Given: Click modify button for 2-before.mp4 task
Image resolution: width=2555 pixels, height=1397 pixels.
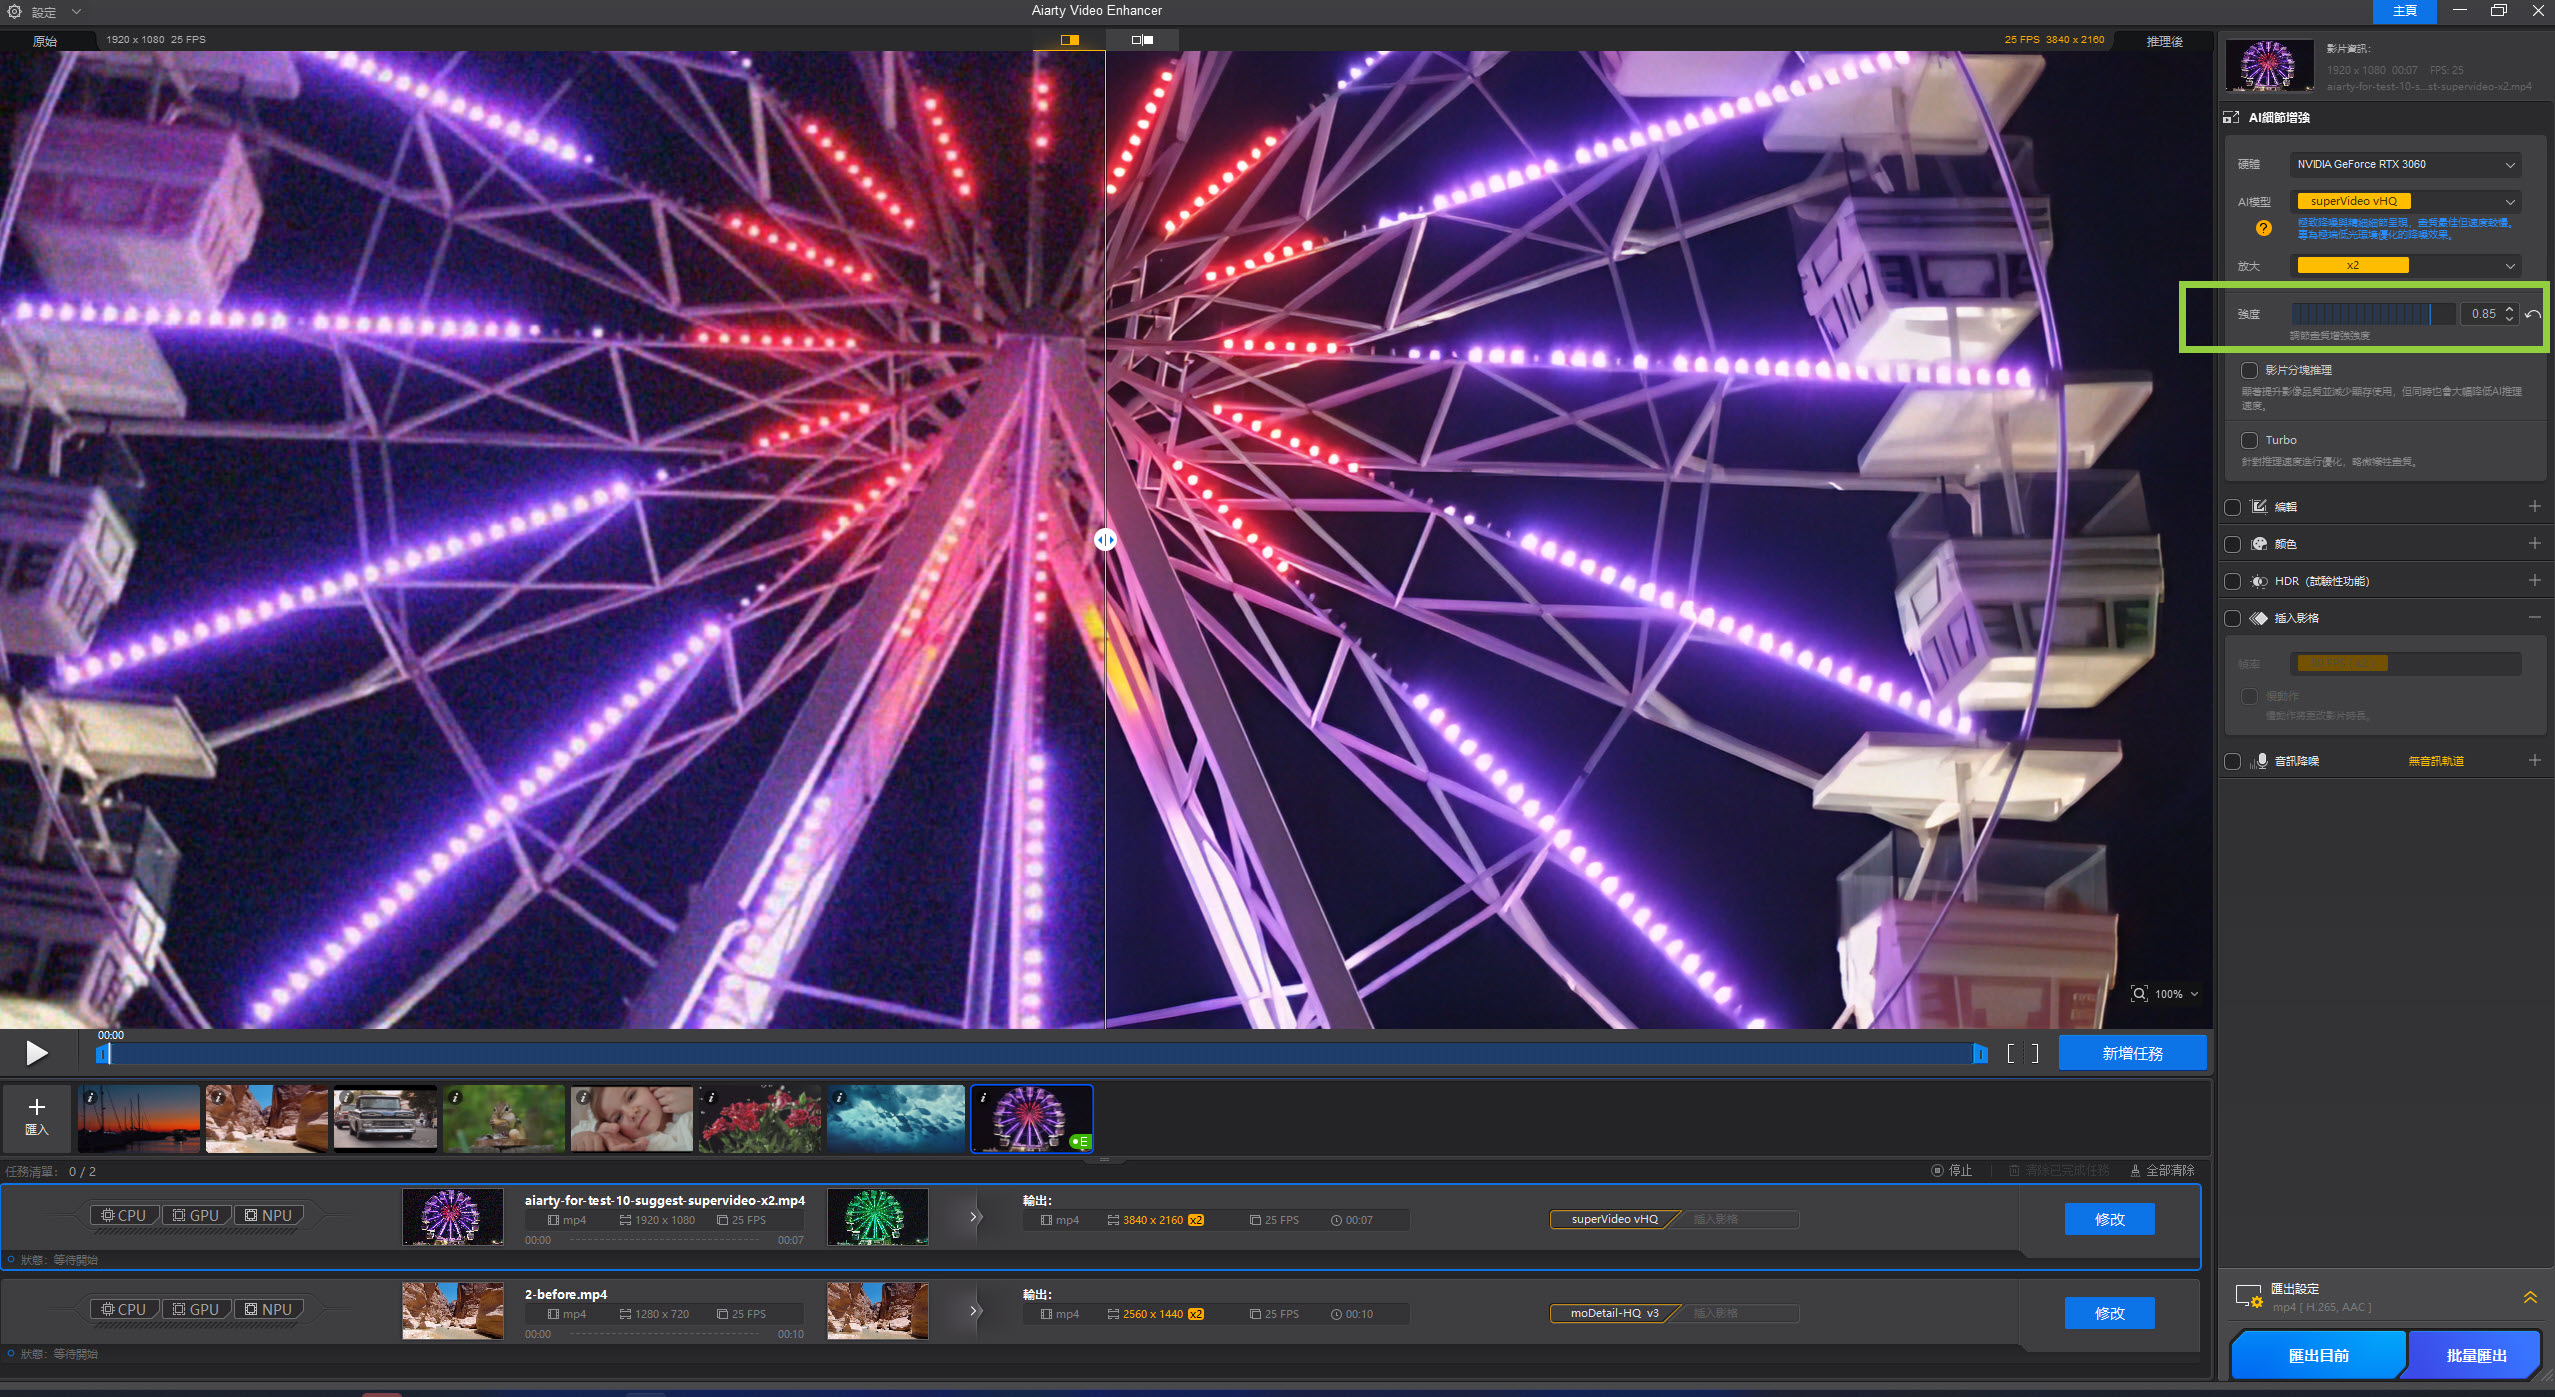Looking at the screenshot, I should (x=2109, y=1314).
